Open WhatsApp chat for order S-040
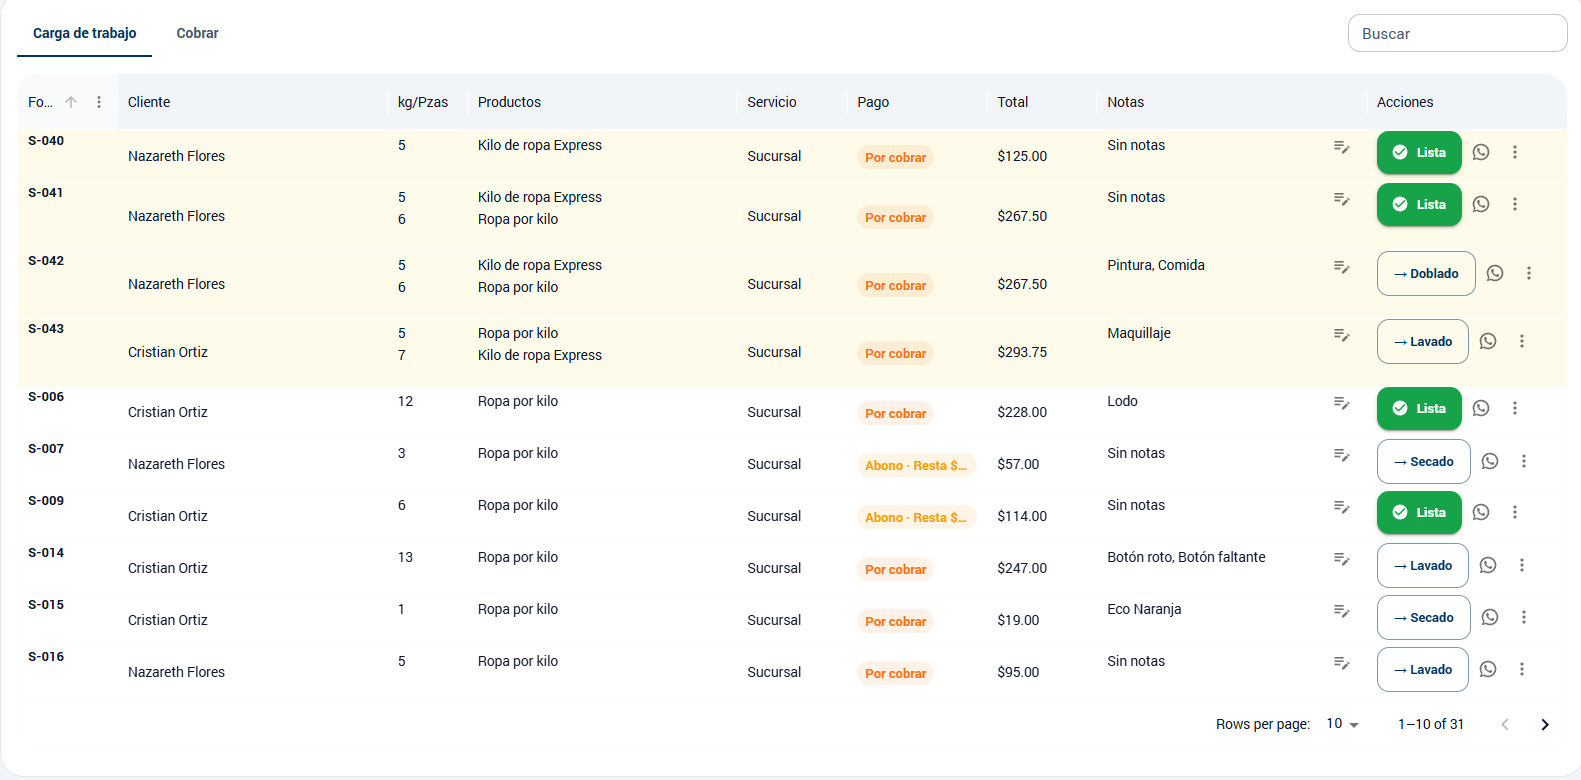This screenshot has width=1581, height=780. [1481, 152]
